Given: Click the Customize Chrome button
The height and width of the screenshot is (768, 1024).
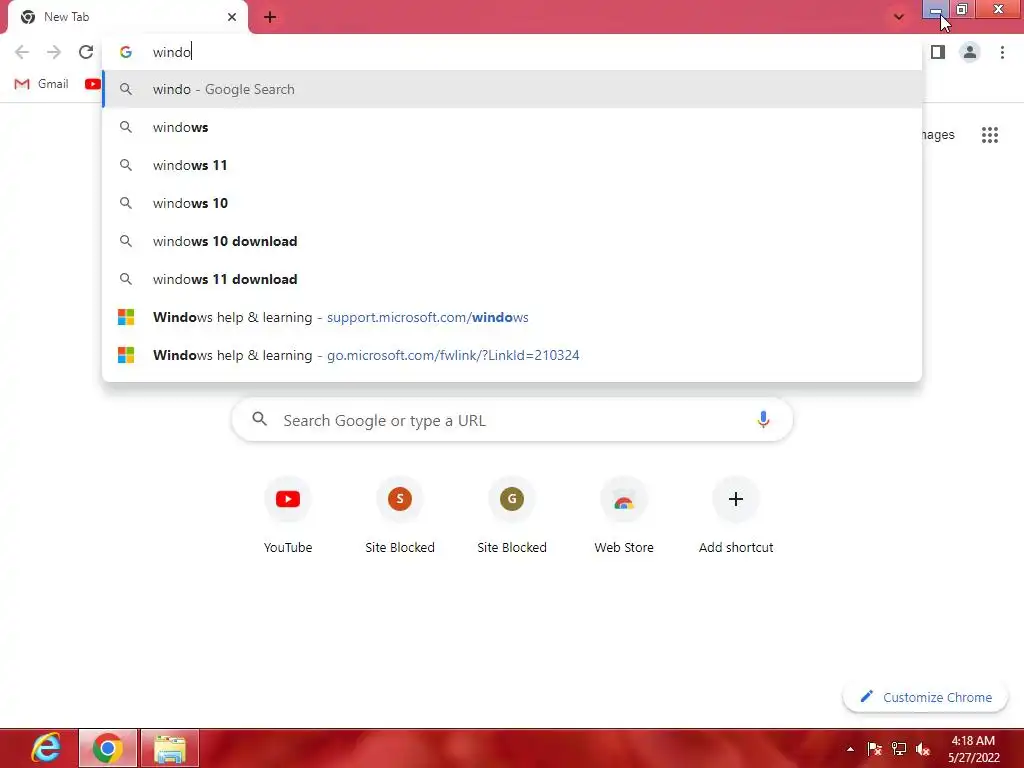Looking at the screenshot, I should [x=925, y=697].
